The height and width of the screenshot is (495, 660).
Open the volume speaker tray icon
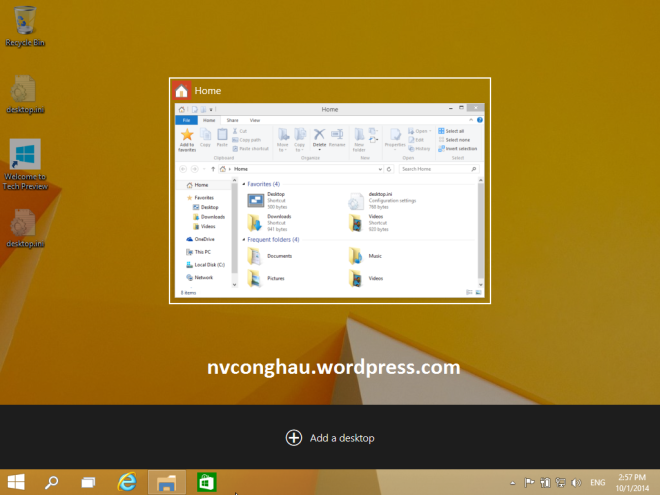[576, 482]
